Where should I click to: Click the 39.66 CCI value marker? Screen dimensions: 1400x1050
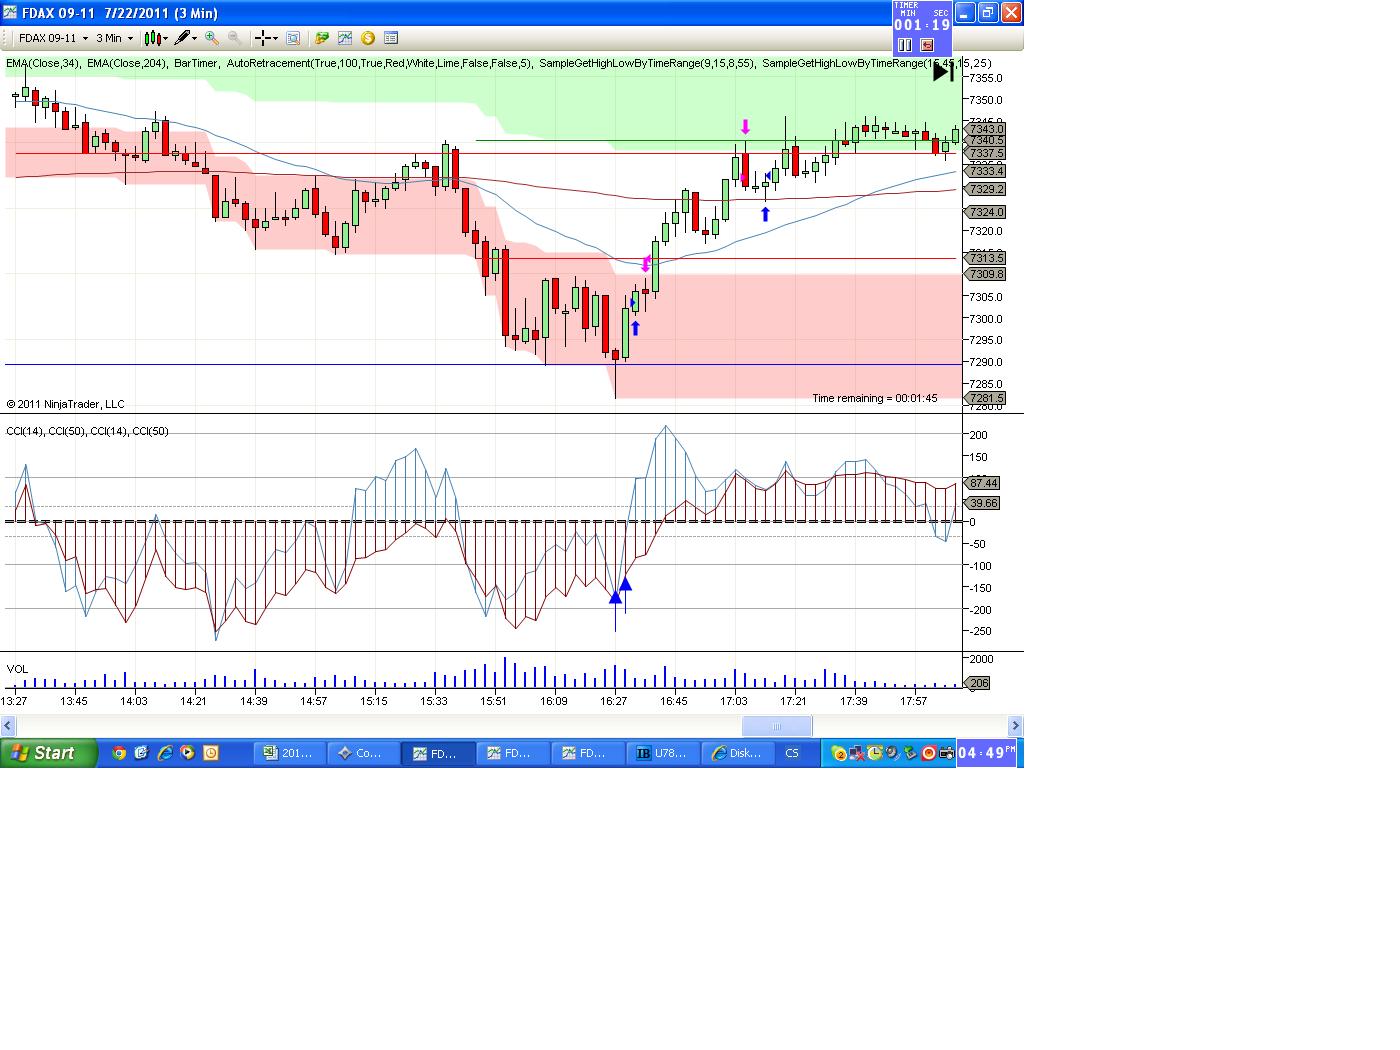983,503
